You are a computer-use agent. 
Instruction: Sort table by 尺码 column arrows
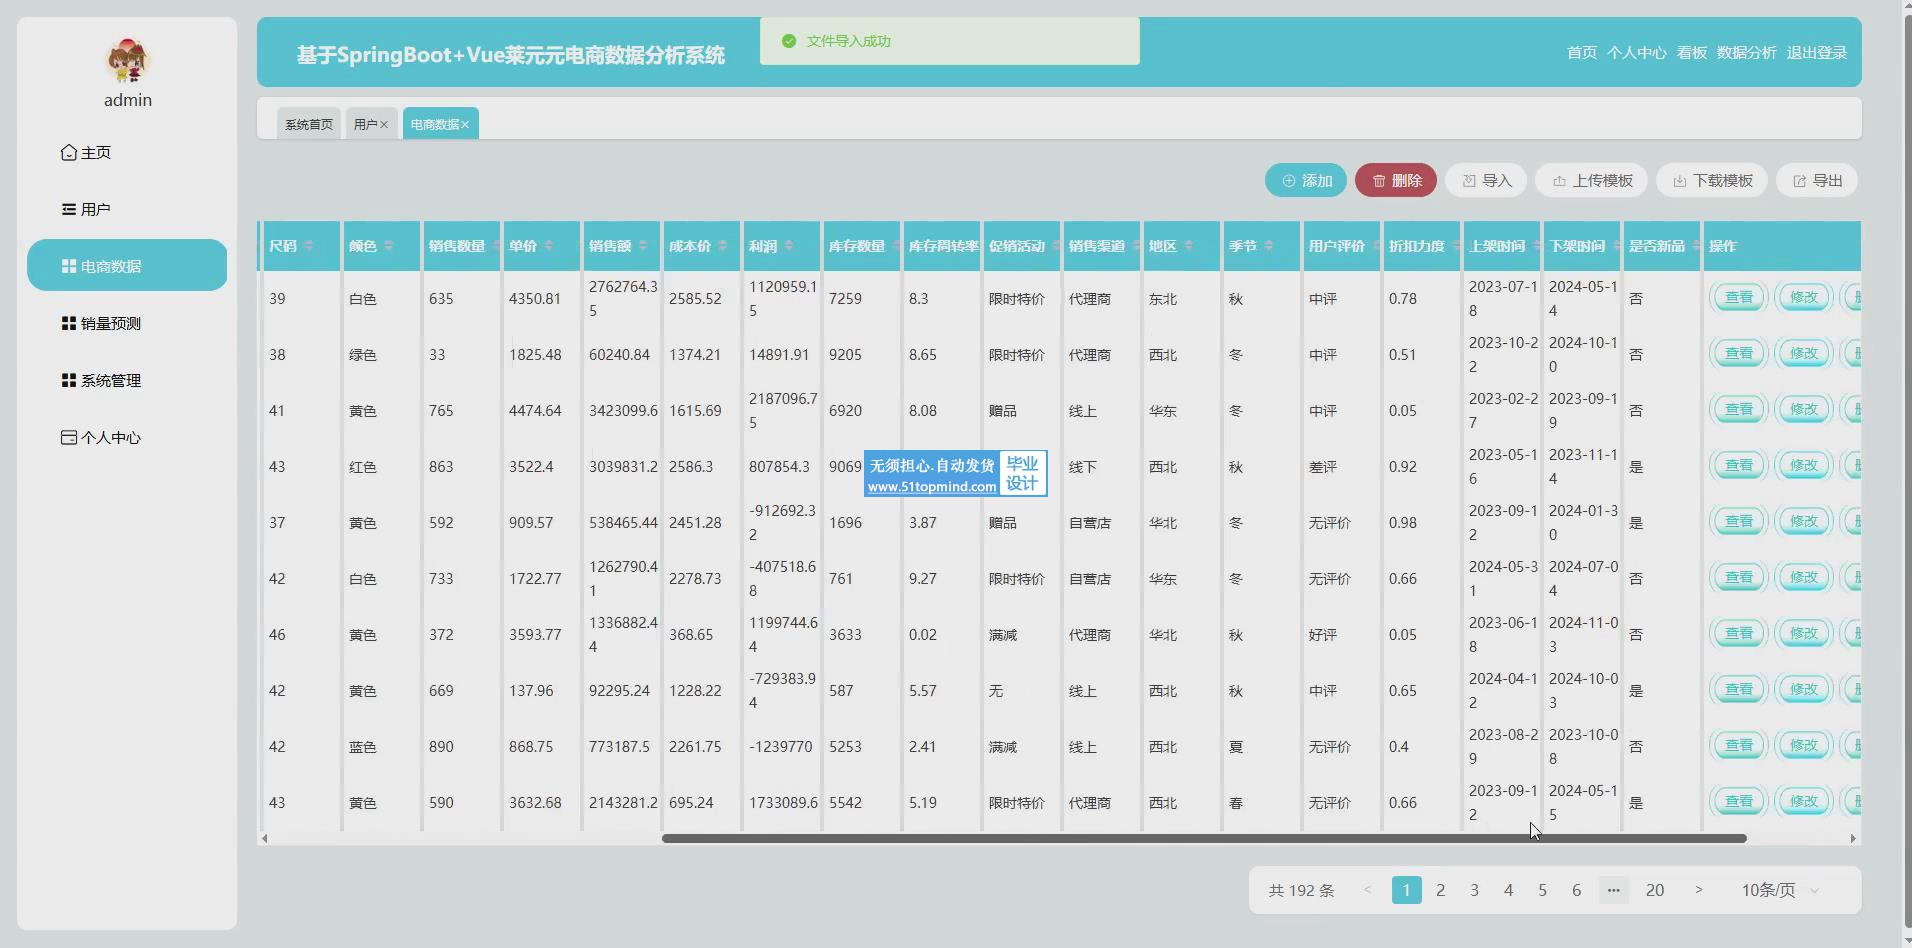click(x=309, y=246)
